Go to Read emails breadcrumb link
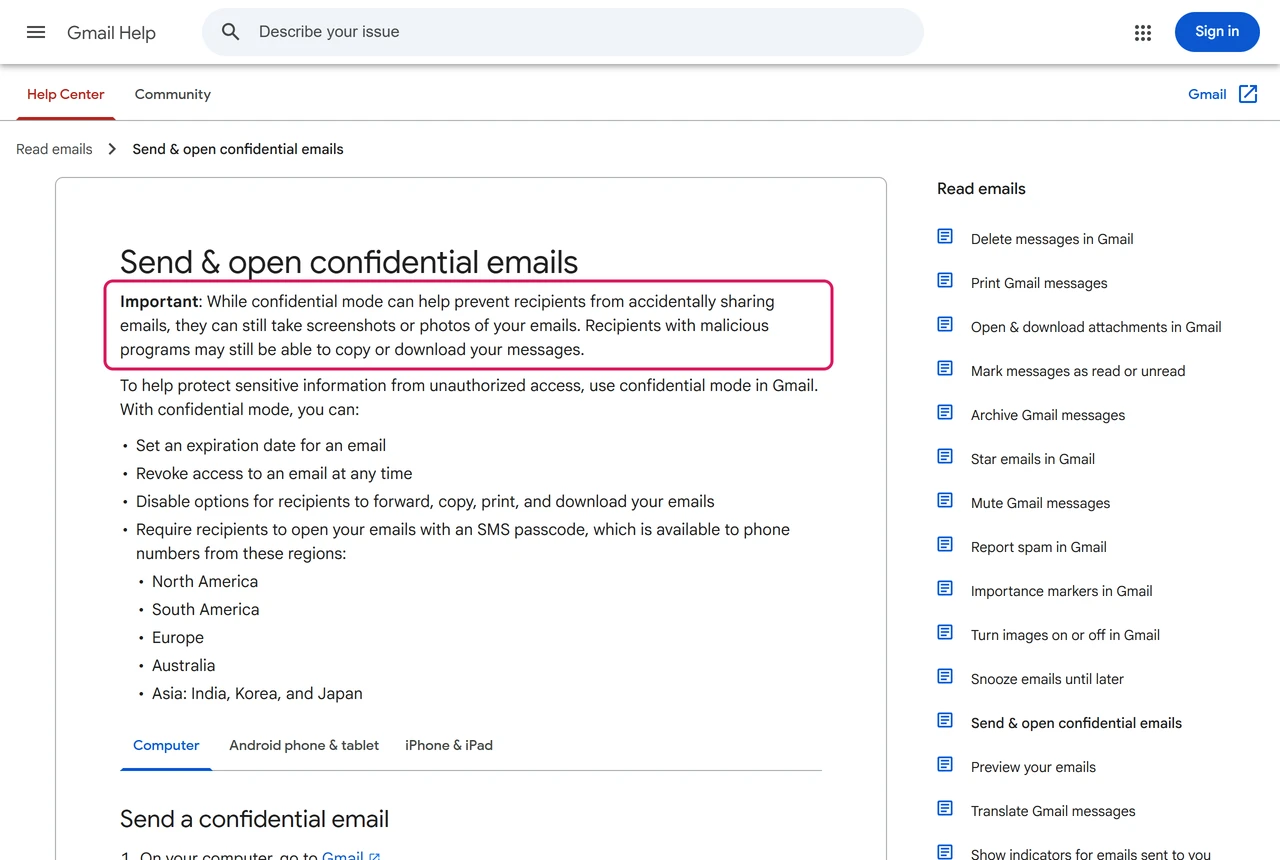1280x860 pixels. pos(54,149)
